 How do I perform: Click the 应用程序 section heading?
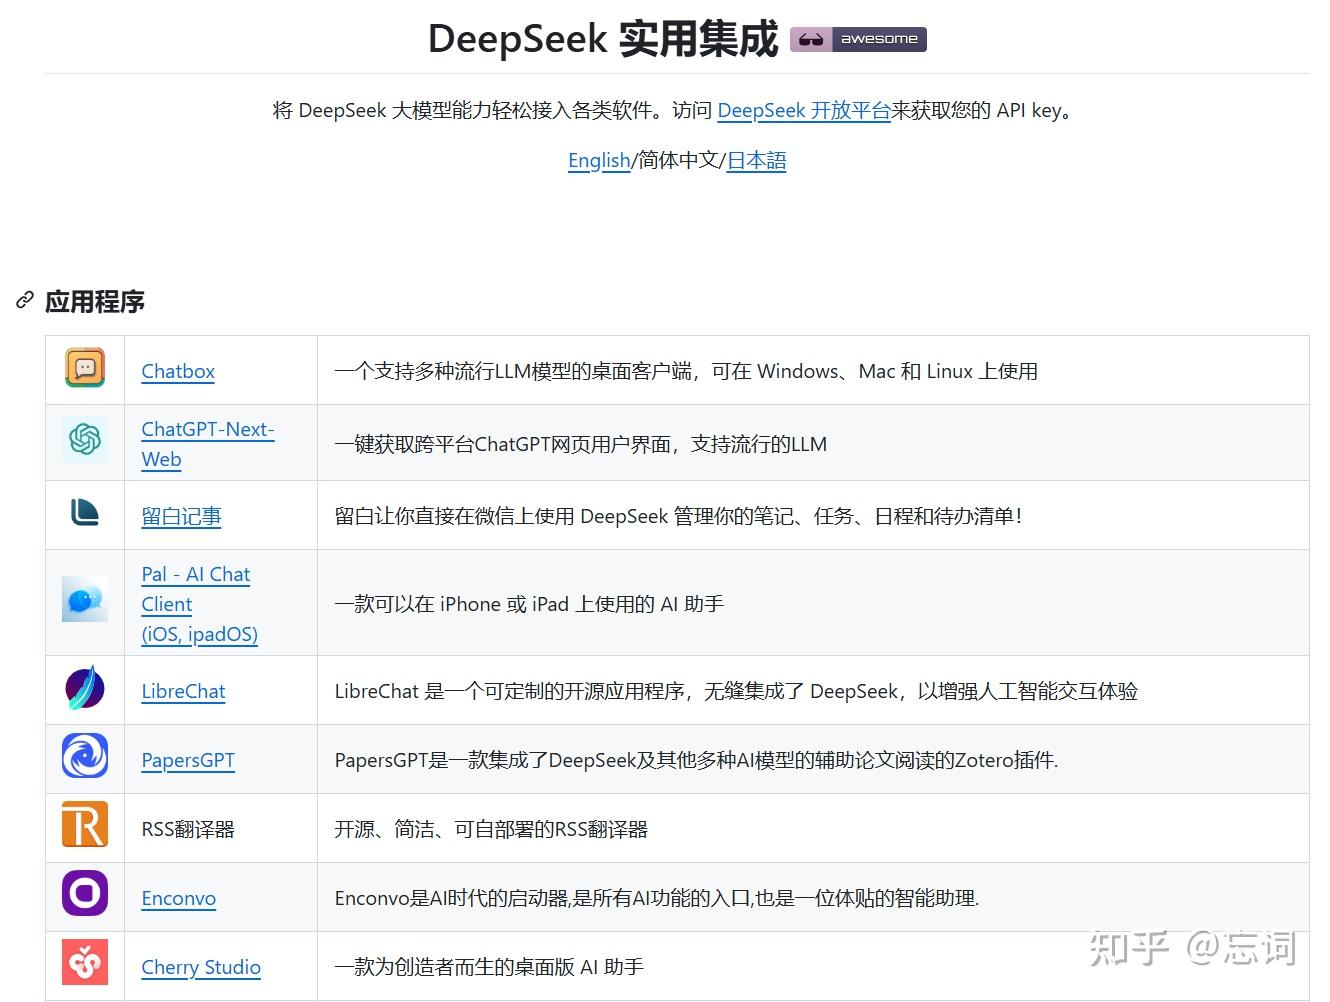click(x=95, y=300)
